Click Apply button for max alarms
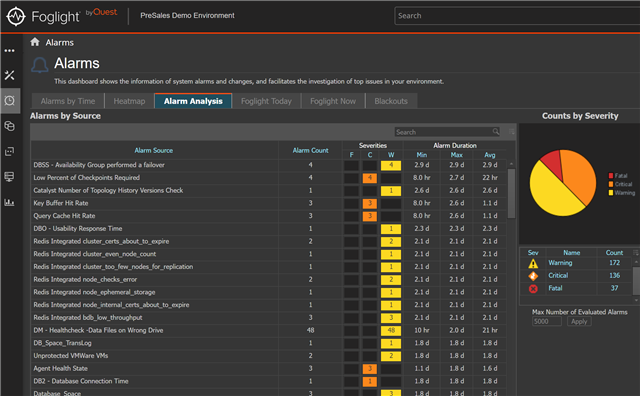Screen dimensions: 640x396 click(579, 322)
